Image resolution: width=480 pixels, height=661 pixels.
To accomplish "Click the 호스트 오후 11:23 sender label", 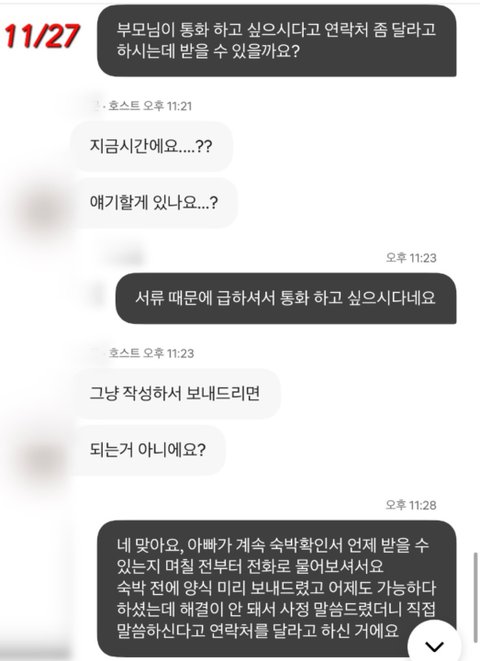I will pos(151,353).
